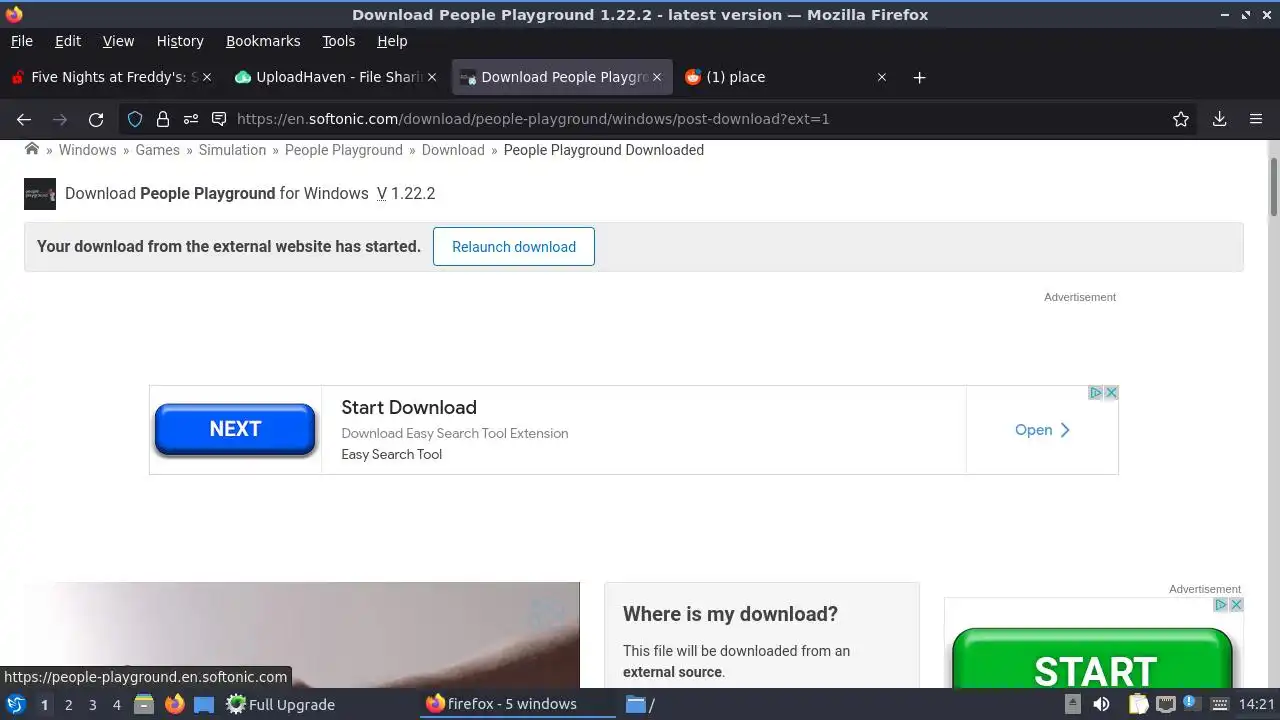1280x720 pixels.
Task: Open the Firefox hamburger menu
Action: (x=1256, y=119)
